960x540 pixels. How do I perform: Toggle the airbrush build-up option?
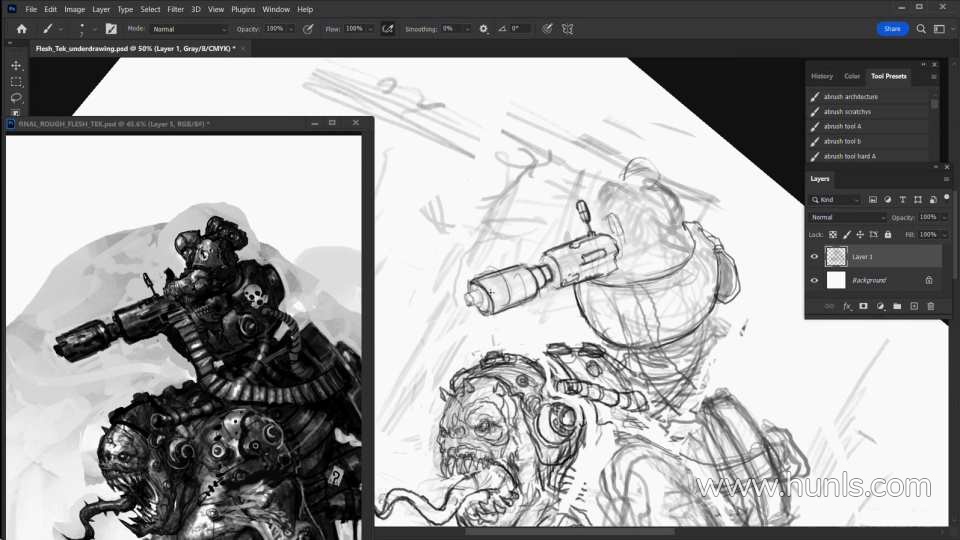pos(387,29)
